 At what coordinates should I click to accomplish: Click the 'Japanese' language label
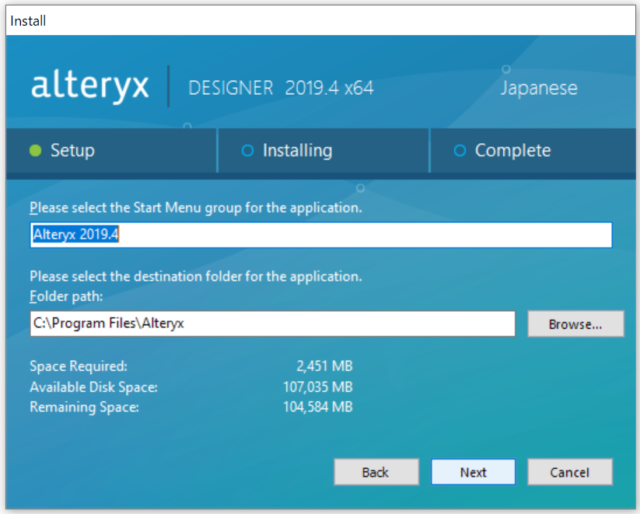(539, 88)
